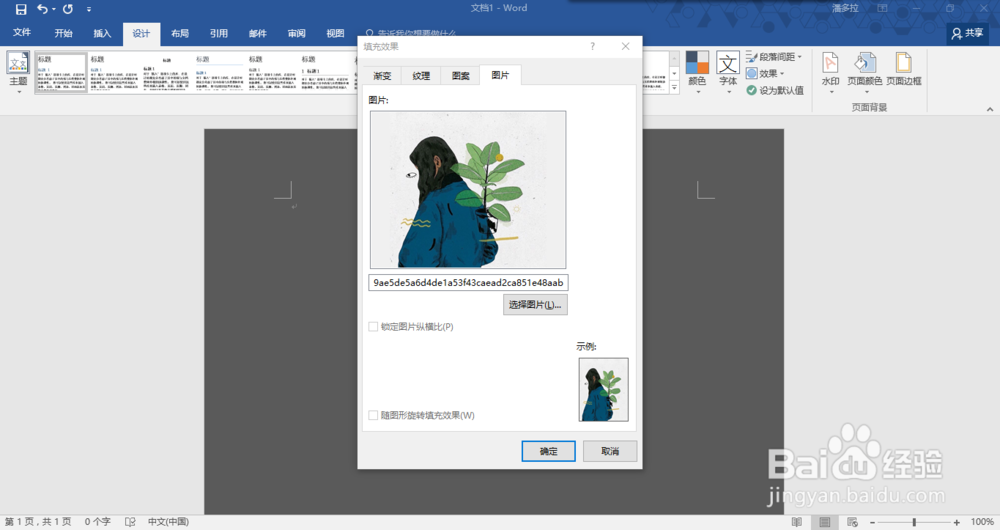
Task: Switch to the 引用 ribbon tab
Action: (x=219, y=33)
